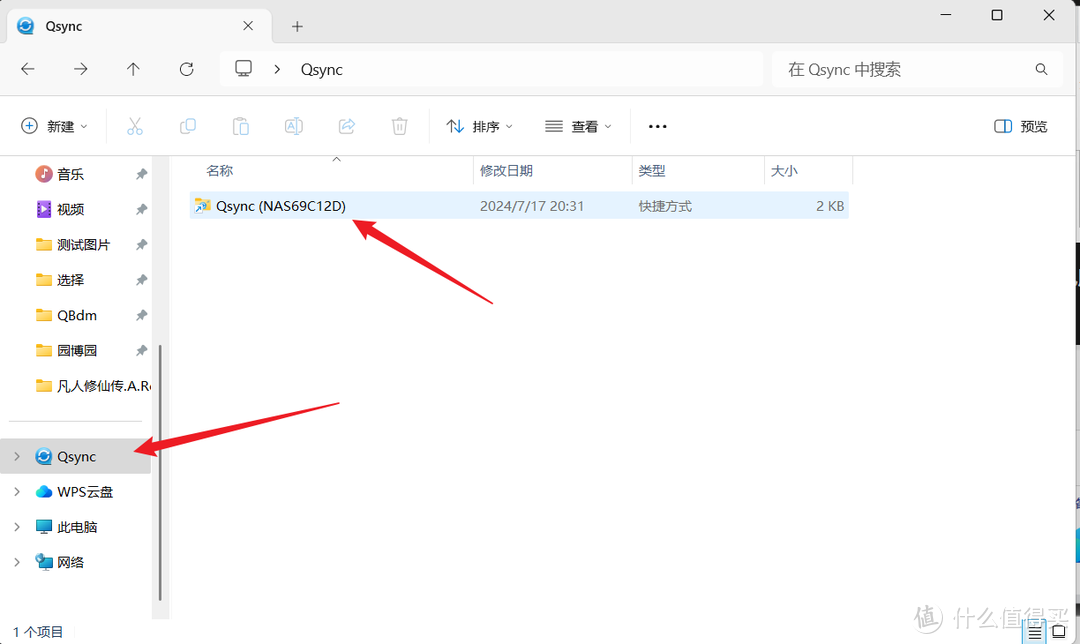
Task: Go up one folder level
Action: (133, 69)
